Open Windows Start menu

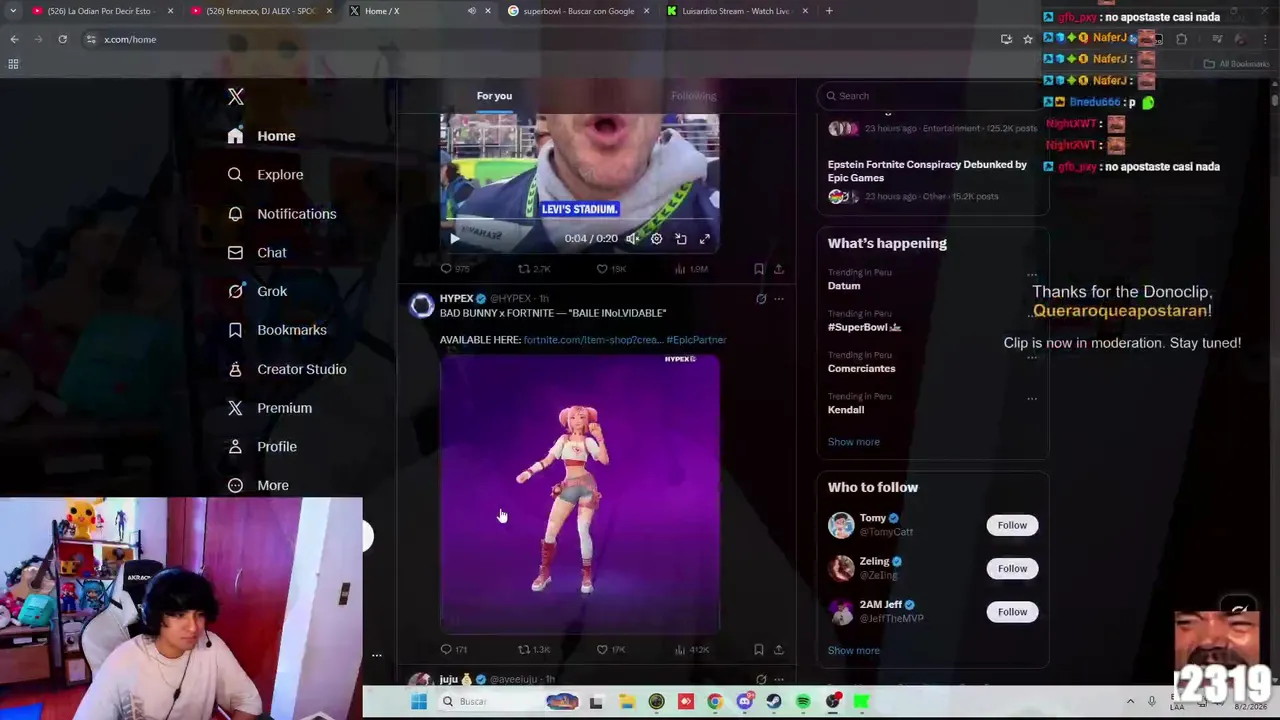pyautogui.click(x=419, y=702)
